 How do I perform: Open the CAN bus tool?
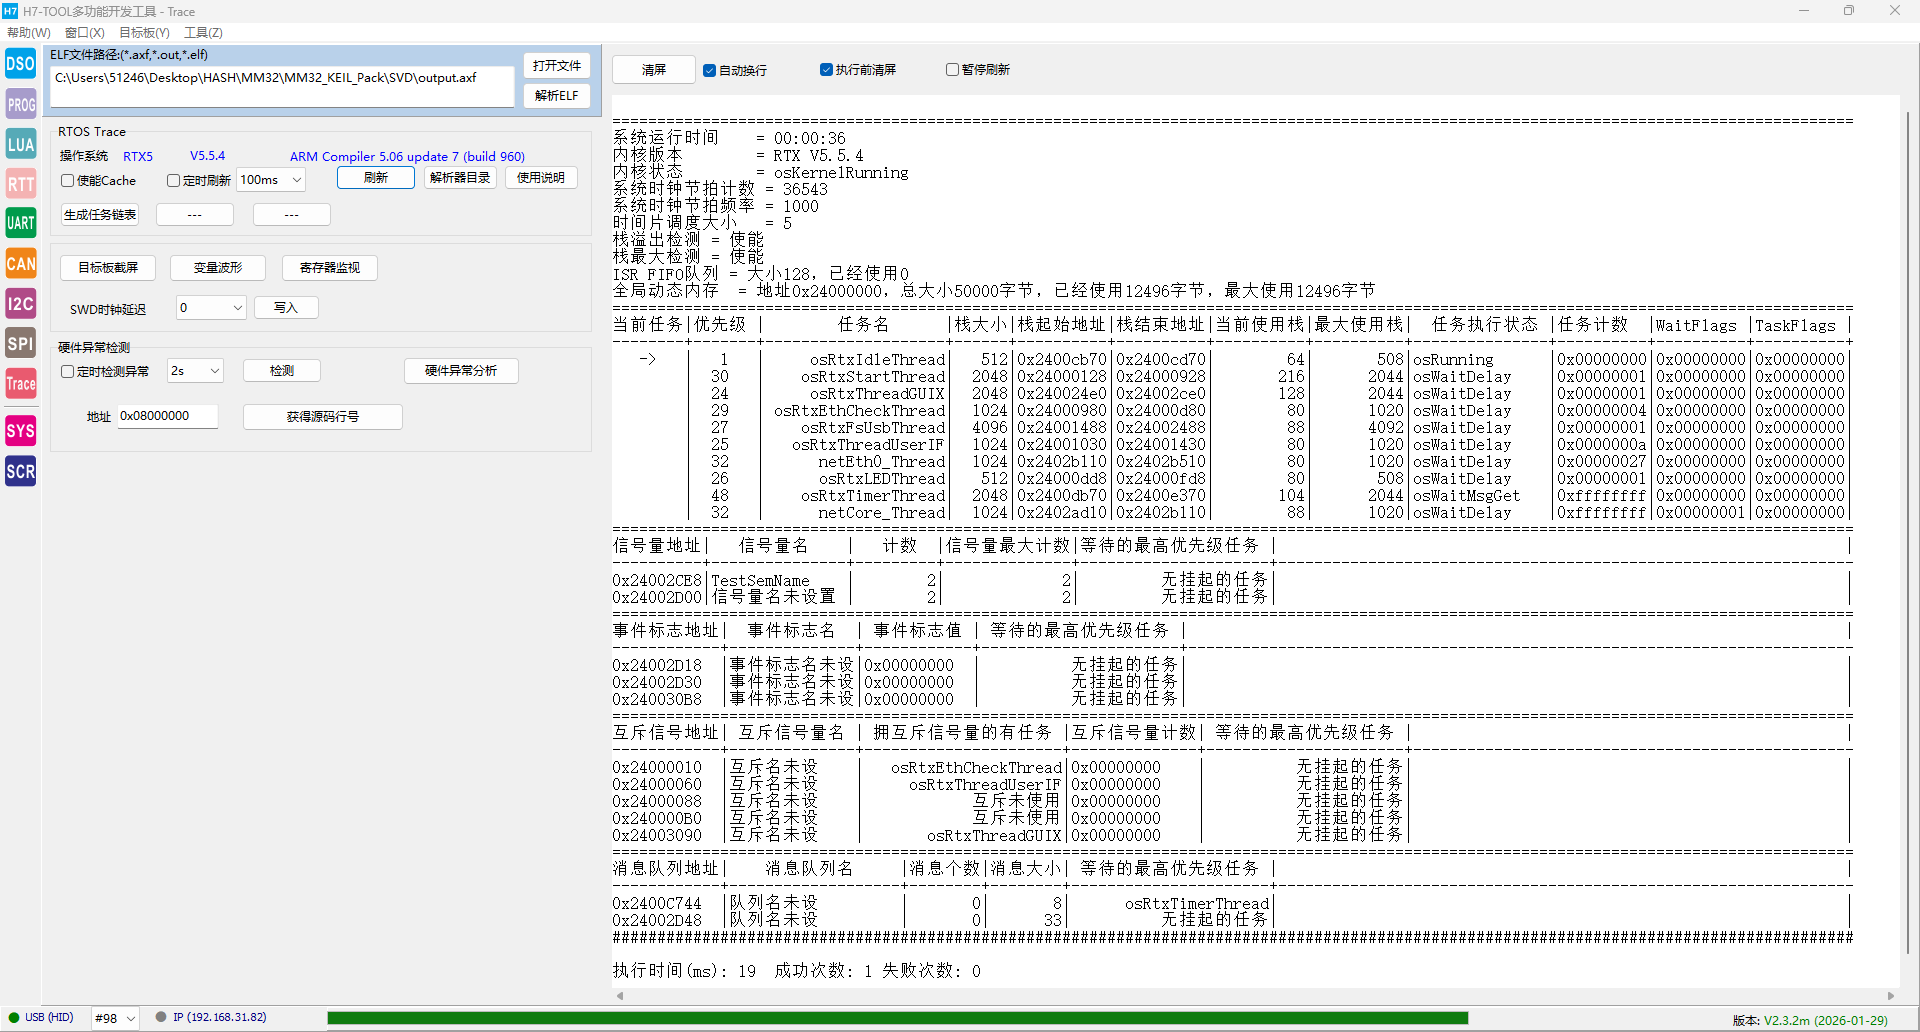tap(20, 264)
